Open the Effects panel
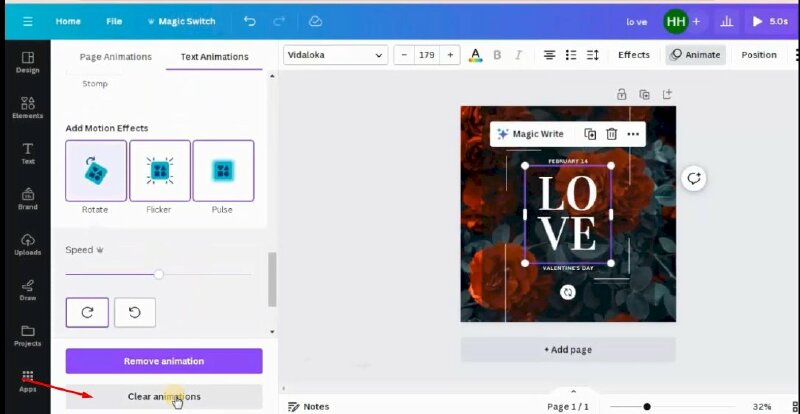Viewport: 800px width, 414px height. pos(634,55)
